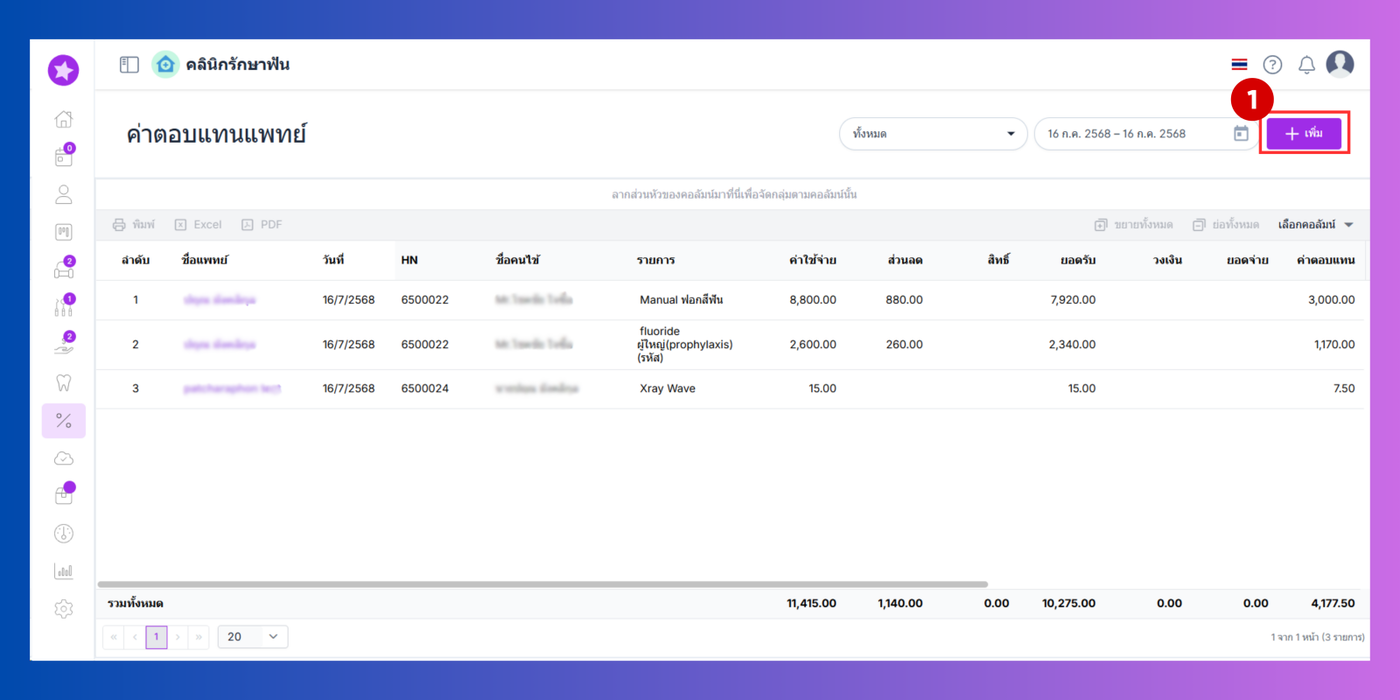Export the table with PDF button

click(262, 225)
